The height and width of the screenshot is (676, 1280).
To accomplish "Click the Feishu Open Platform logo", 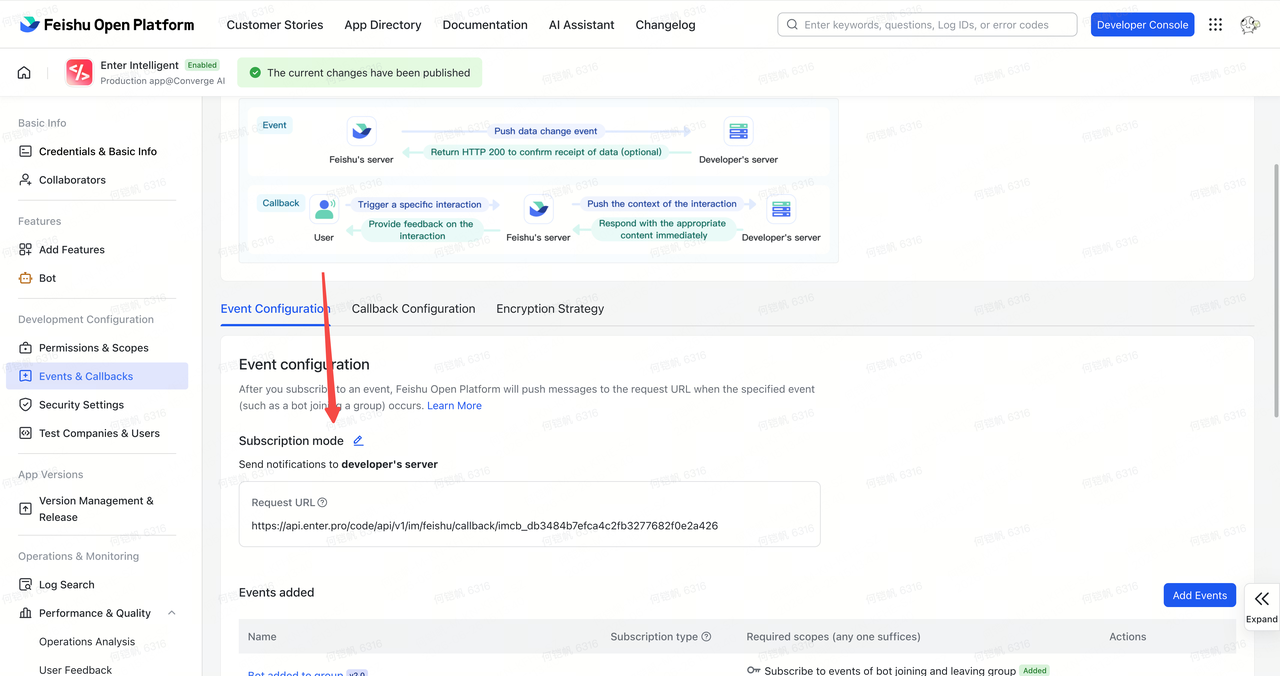I will coord(107,25).
